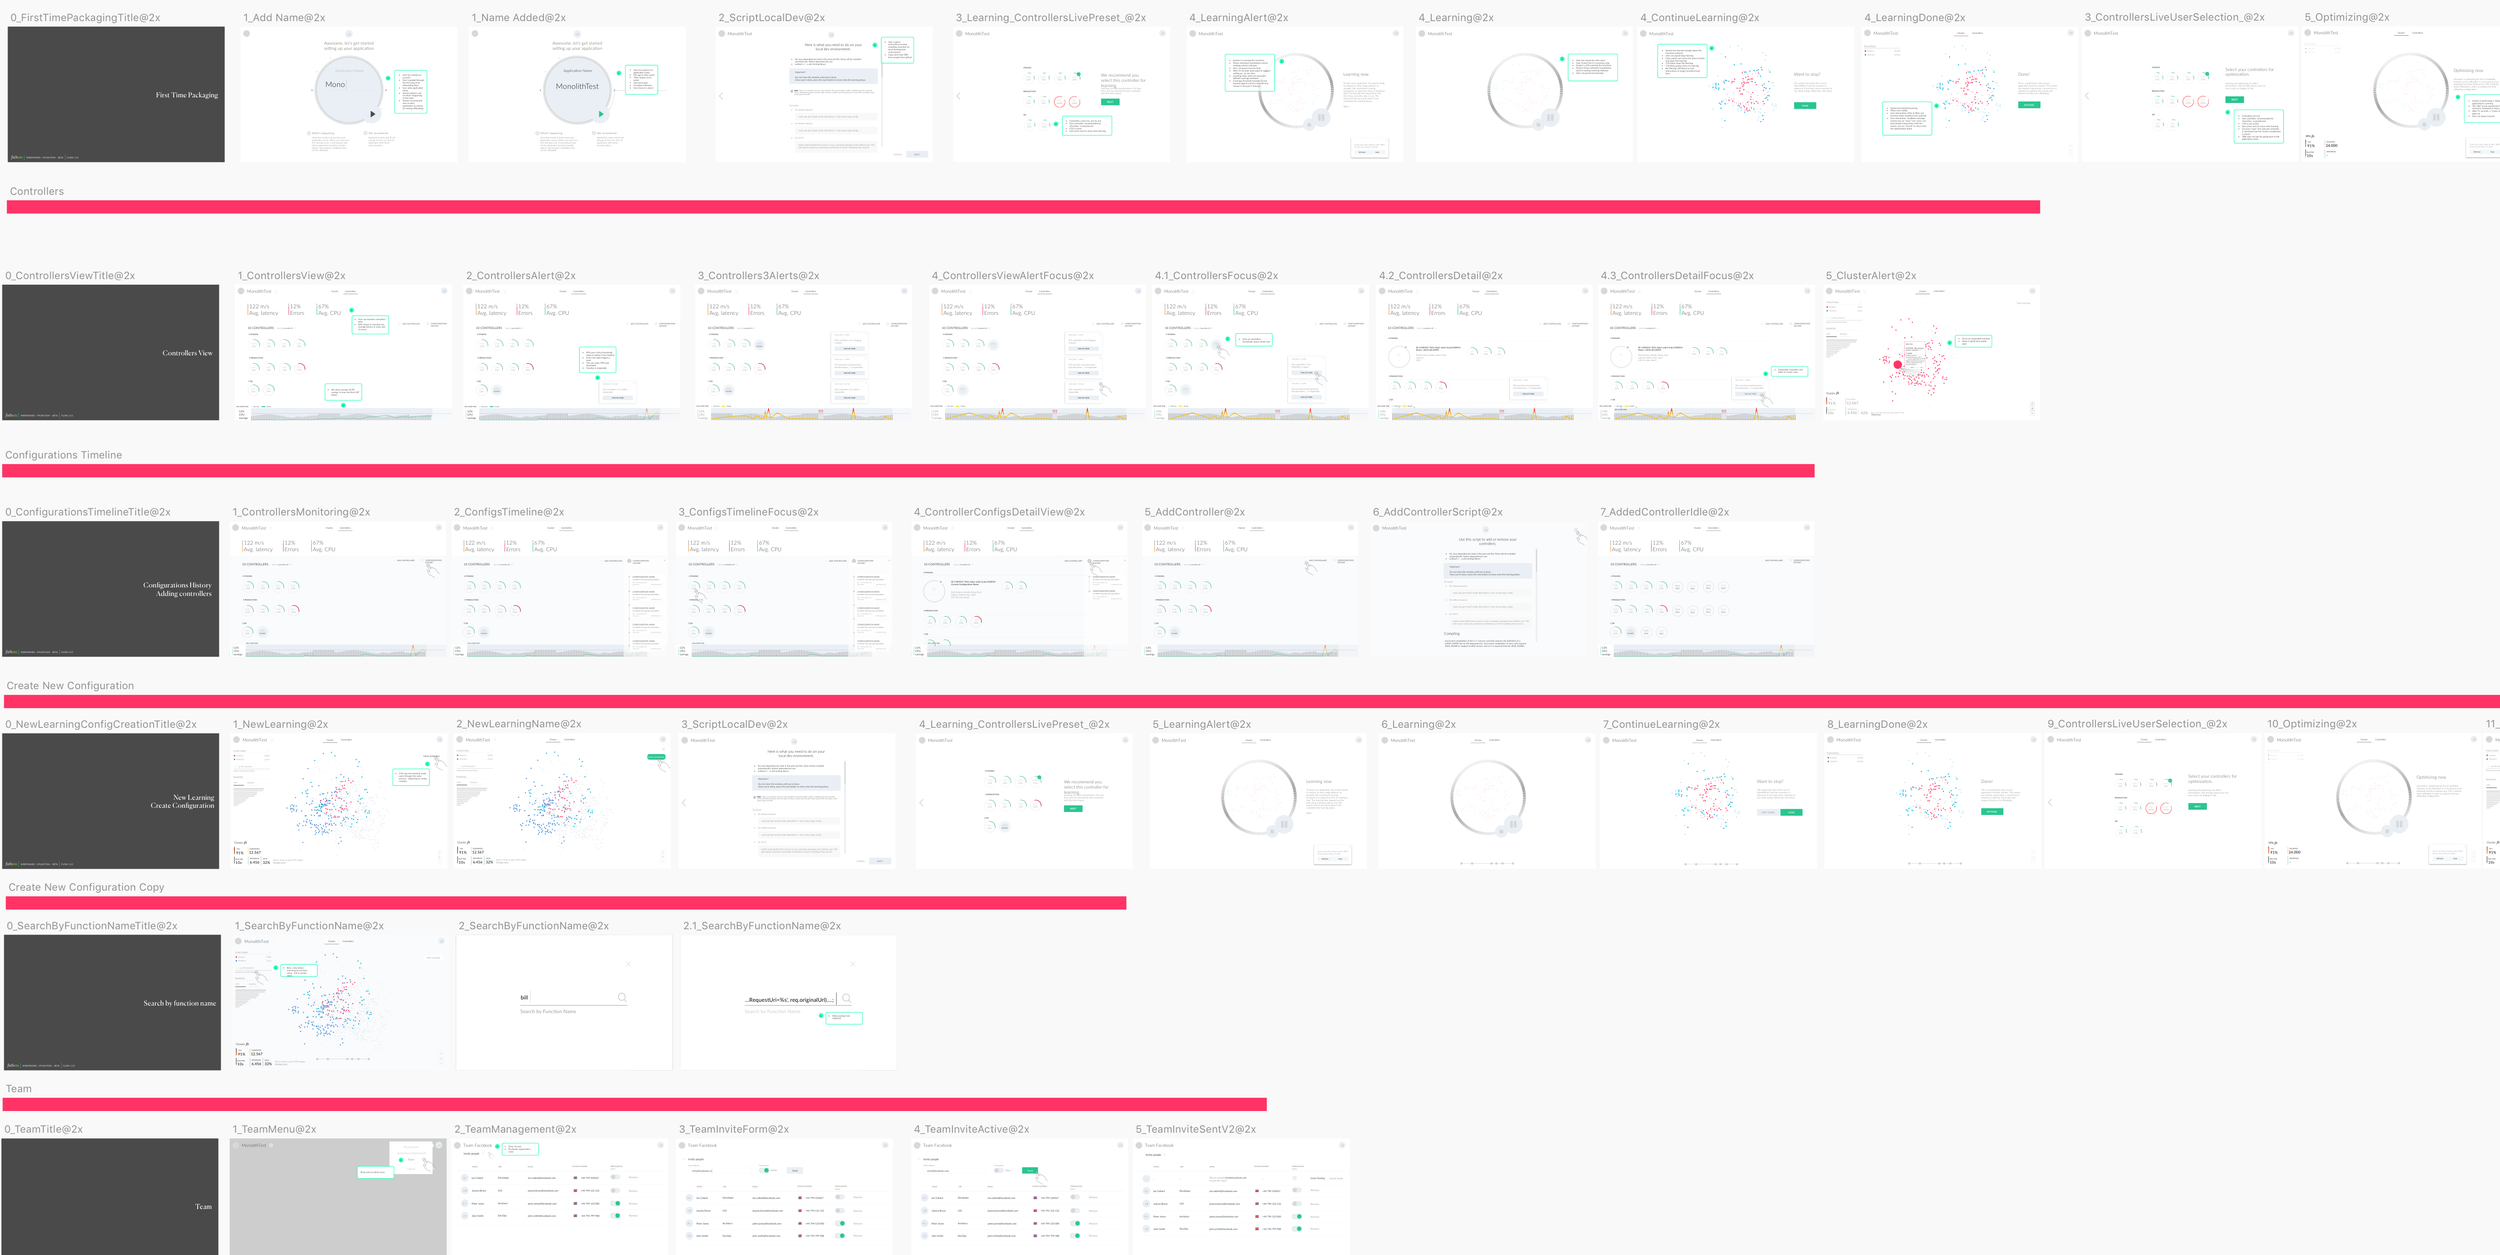The image size is (2500, 1255).
Task: Click play button in 1_Add Name artboard
Action: pos(373,114)
